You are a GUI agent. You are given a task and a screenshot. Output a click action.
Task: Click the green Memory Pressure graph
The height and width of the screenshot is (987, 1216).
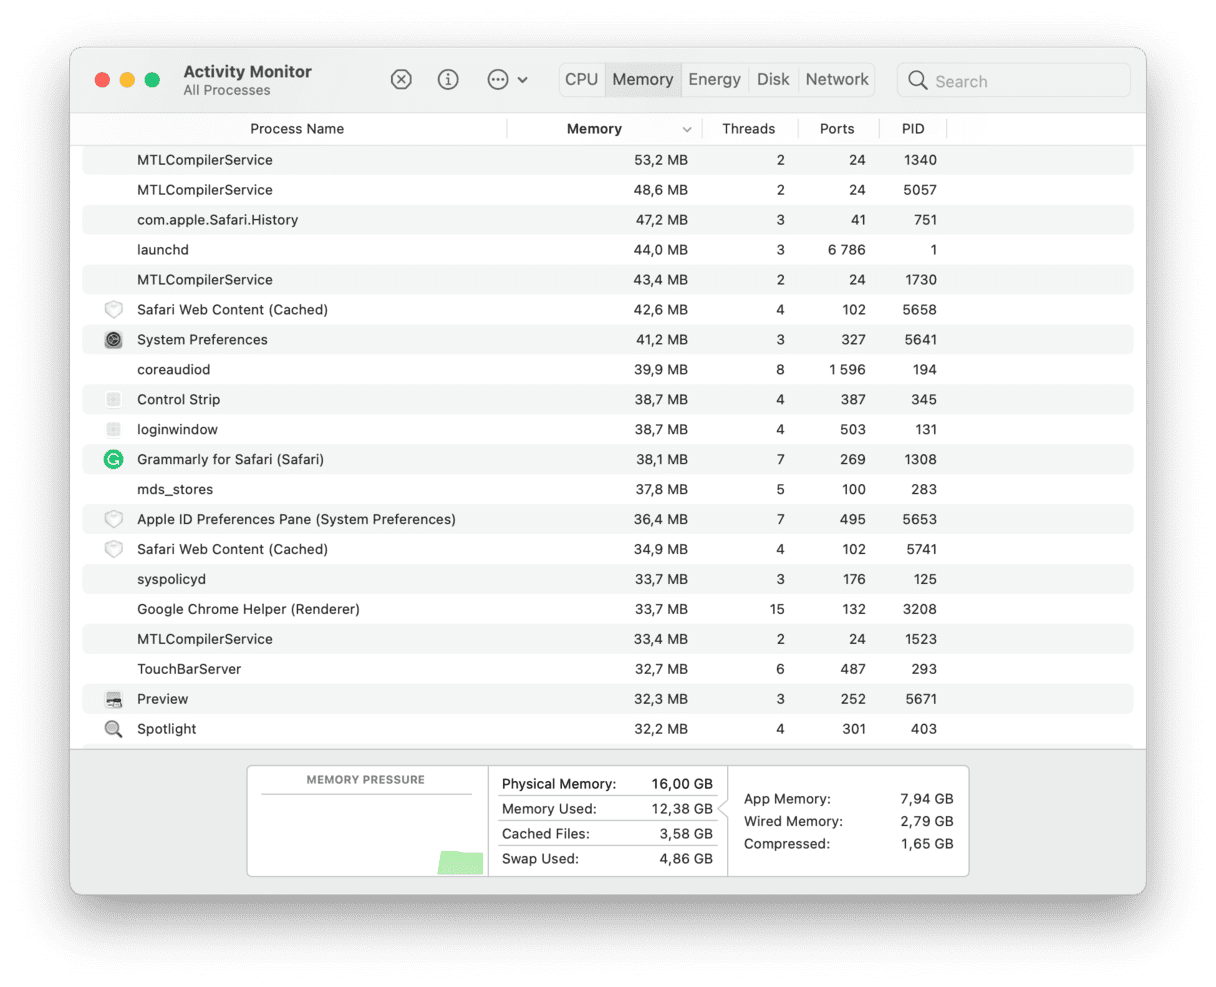tap(461, 863)
